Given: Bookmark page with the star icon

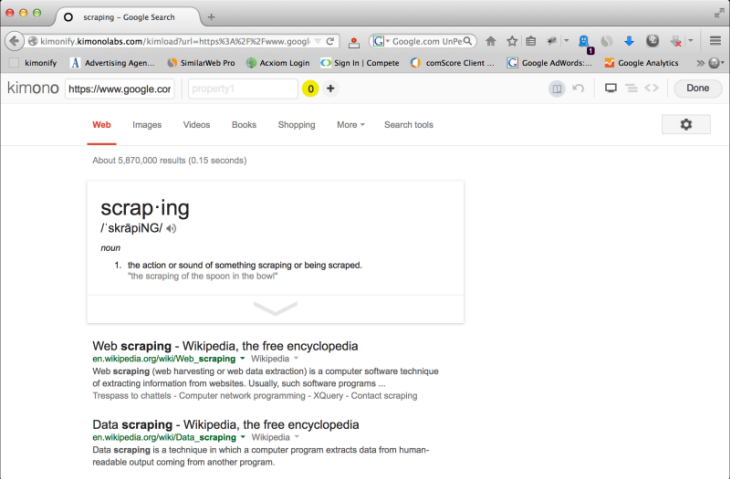Looking at the screenshot, I should click(512, 41).
